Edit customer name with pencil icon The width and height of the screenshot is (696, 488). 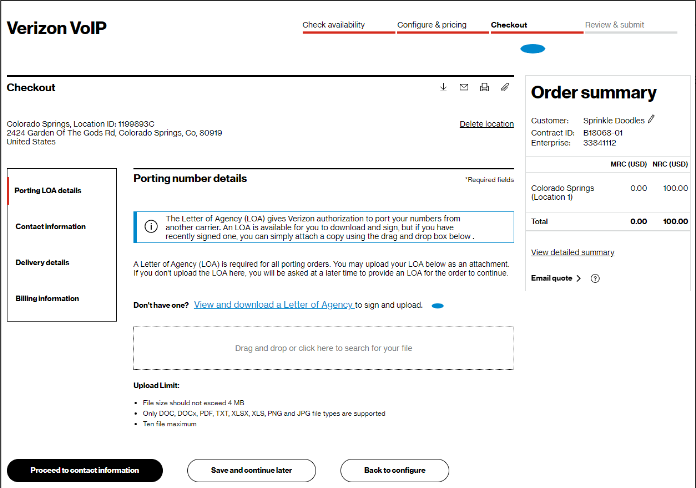pos(651,119)
